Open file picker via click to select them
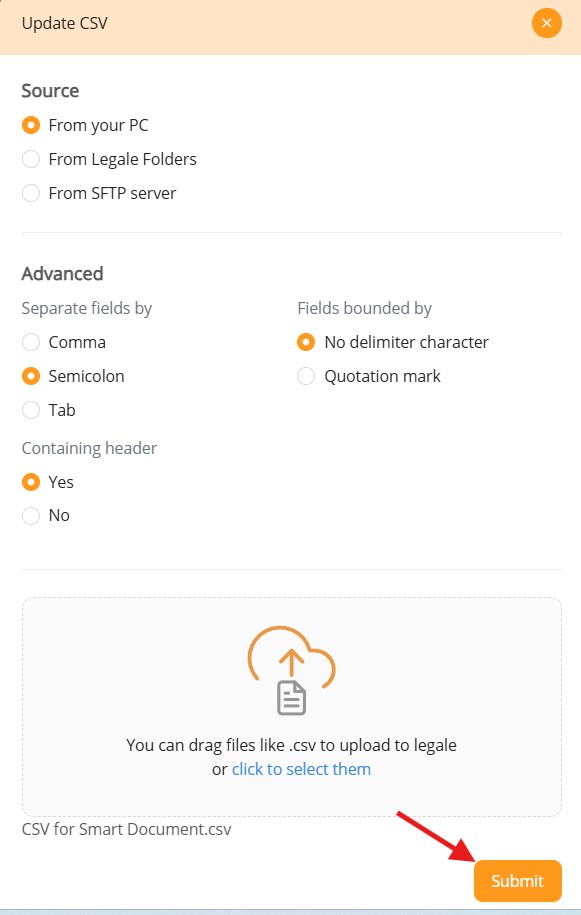Image resolution: width=581 pixels, height=915 pixels. click(301, 769)
